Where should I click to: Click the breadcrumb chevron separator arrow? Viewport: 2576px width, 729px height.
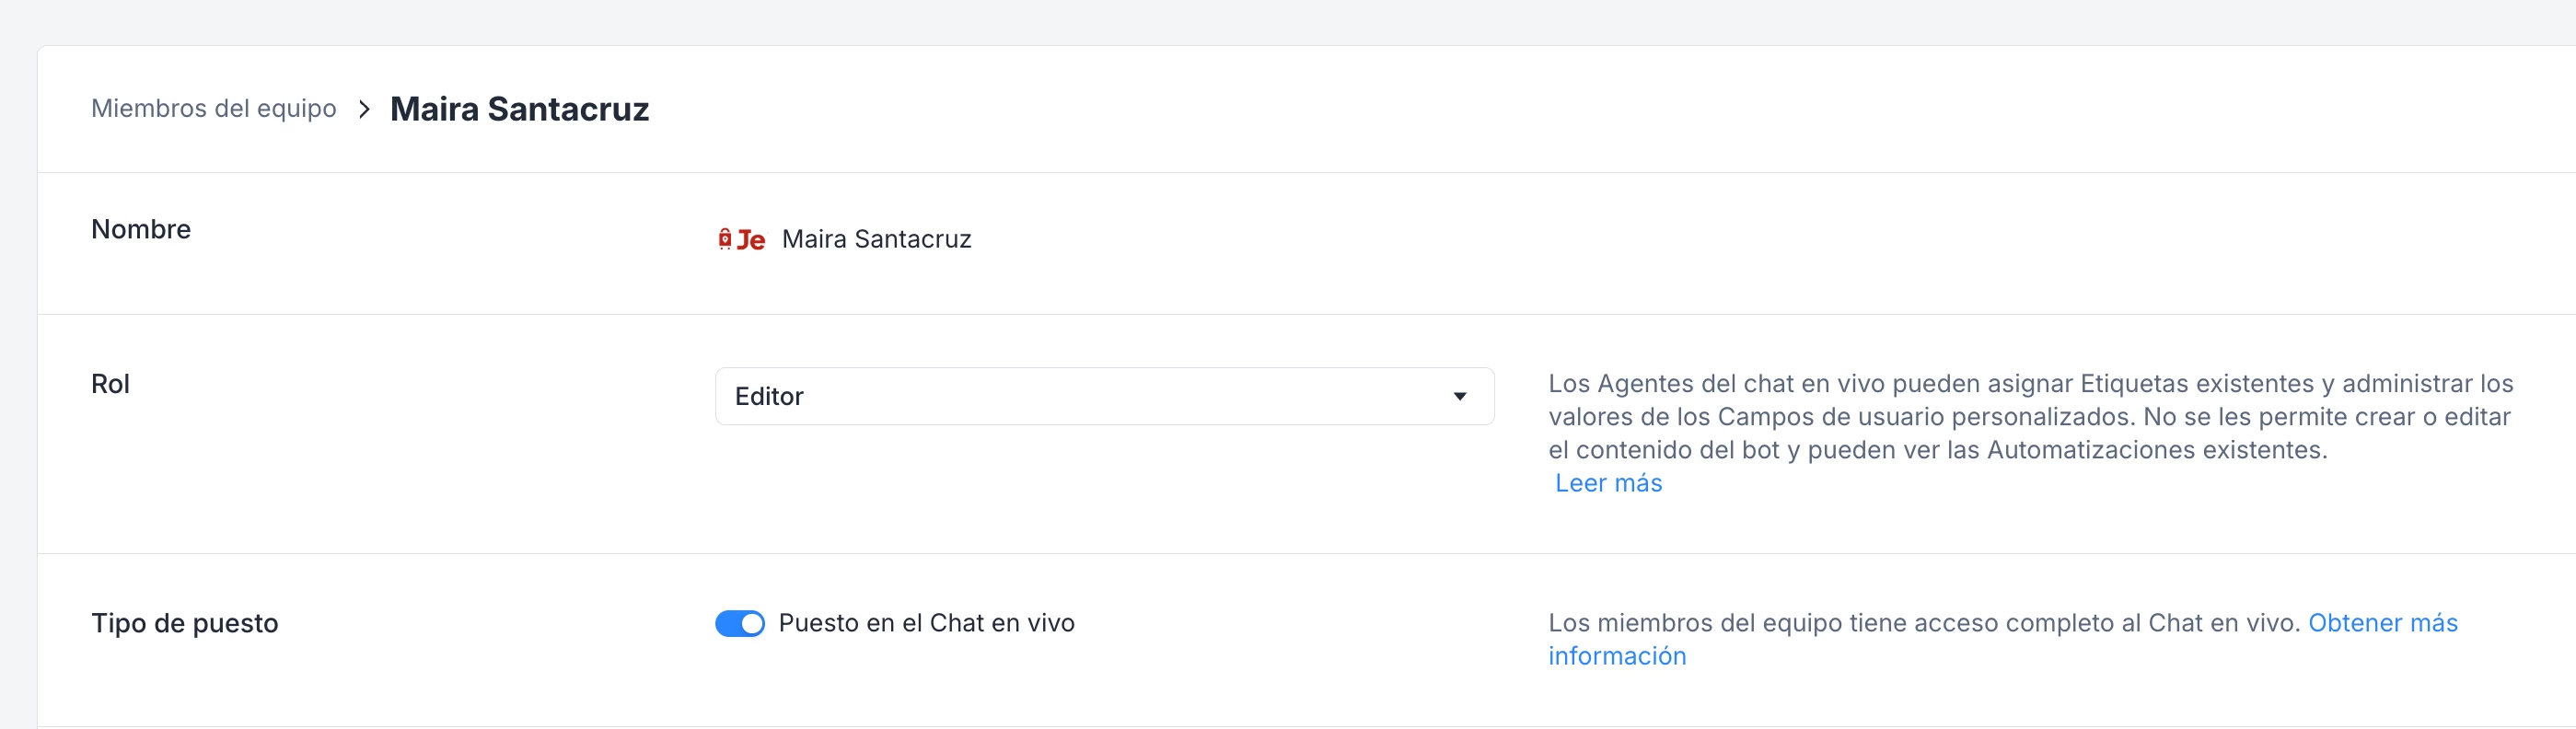point(364,109)
